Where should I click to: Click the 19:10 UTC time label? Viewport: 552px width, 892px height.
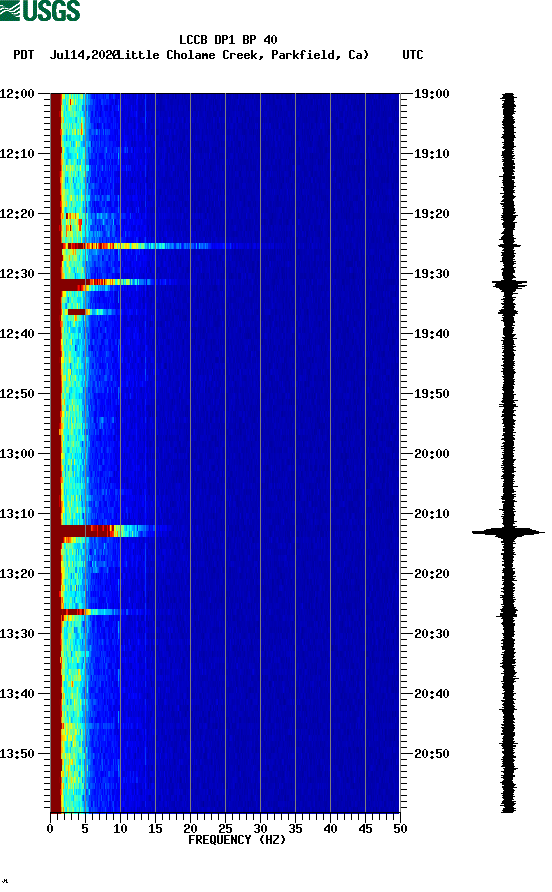431,154
